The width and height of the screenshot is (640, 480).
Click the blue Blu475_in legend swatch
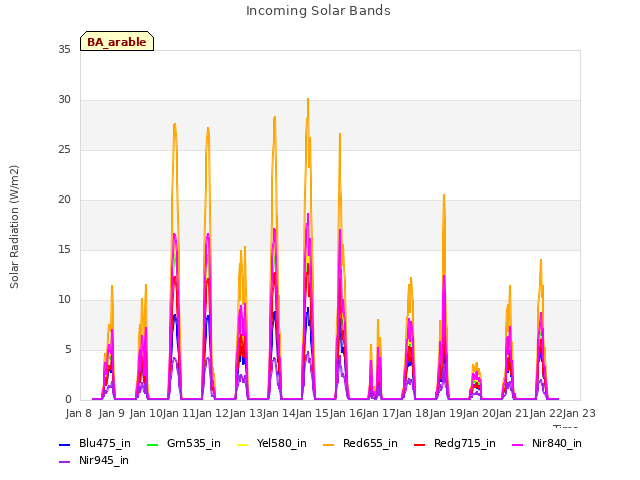65,444
